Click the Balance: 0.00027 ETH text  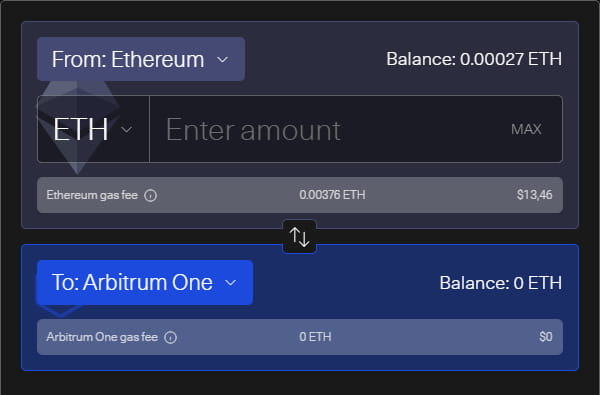point(474,59)
